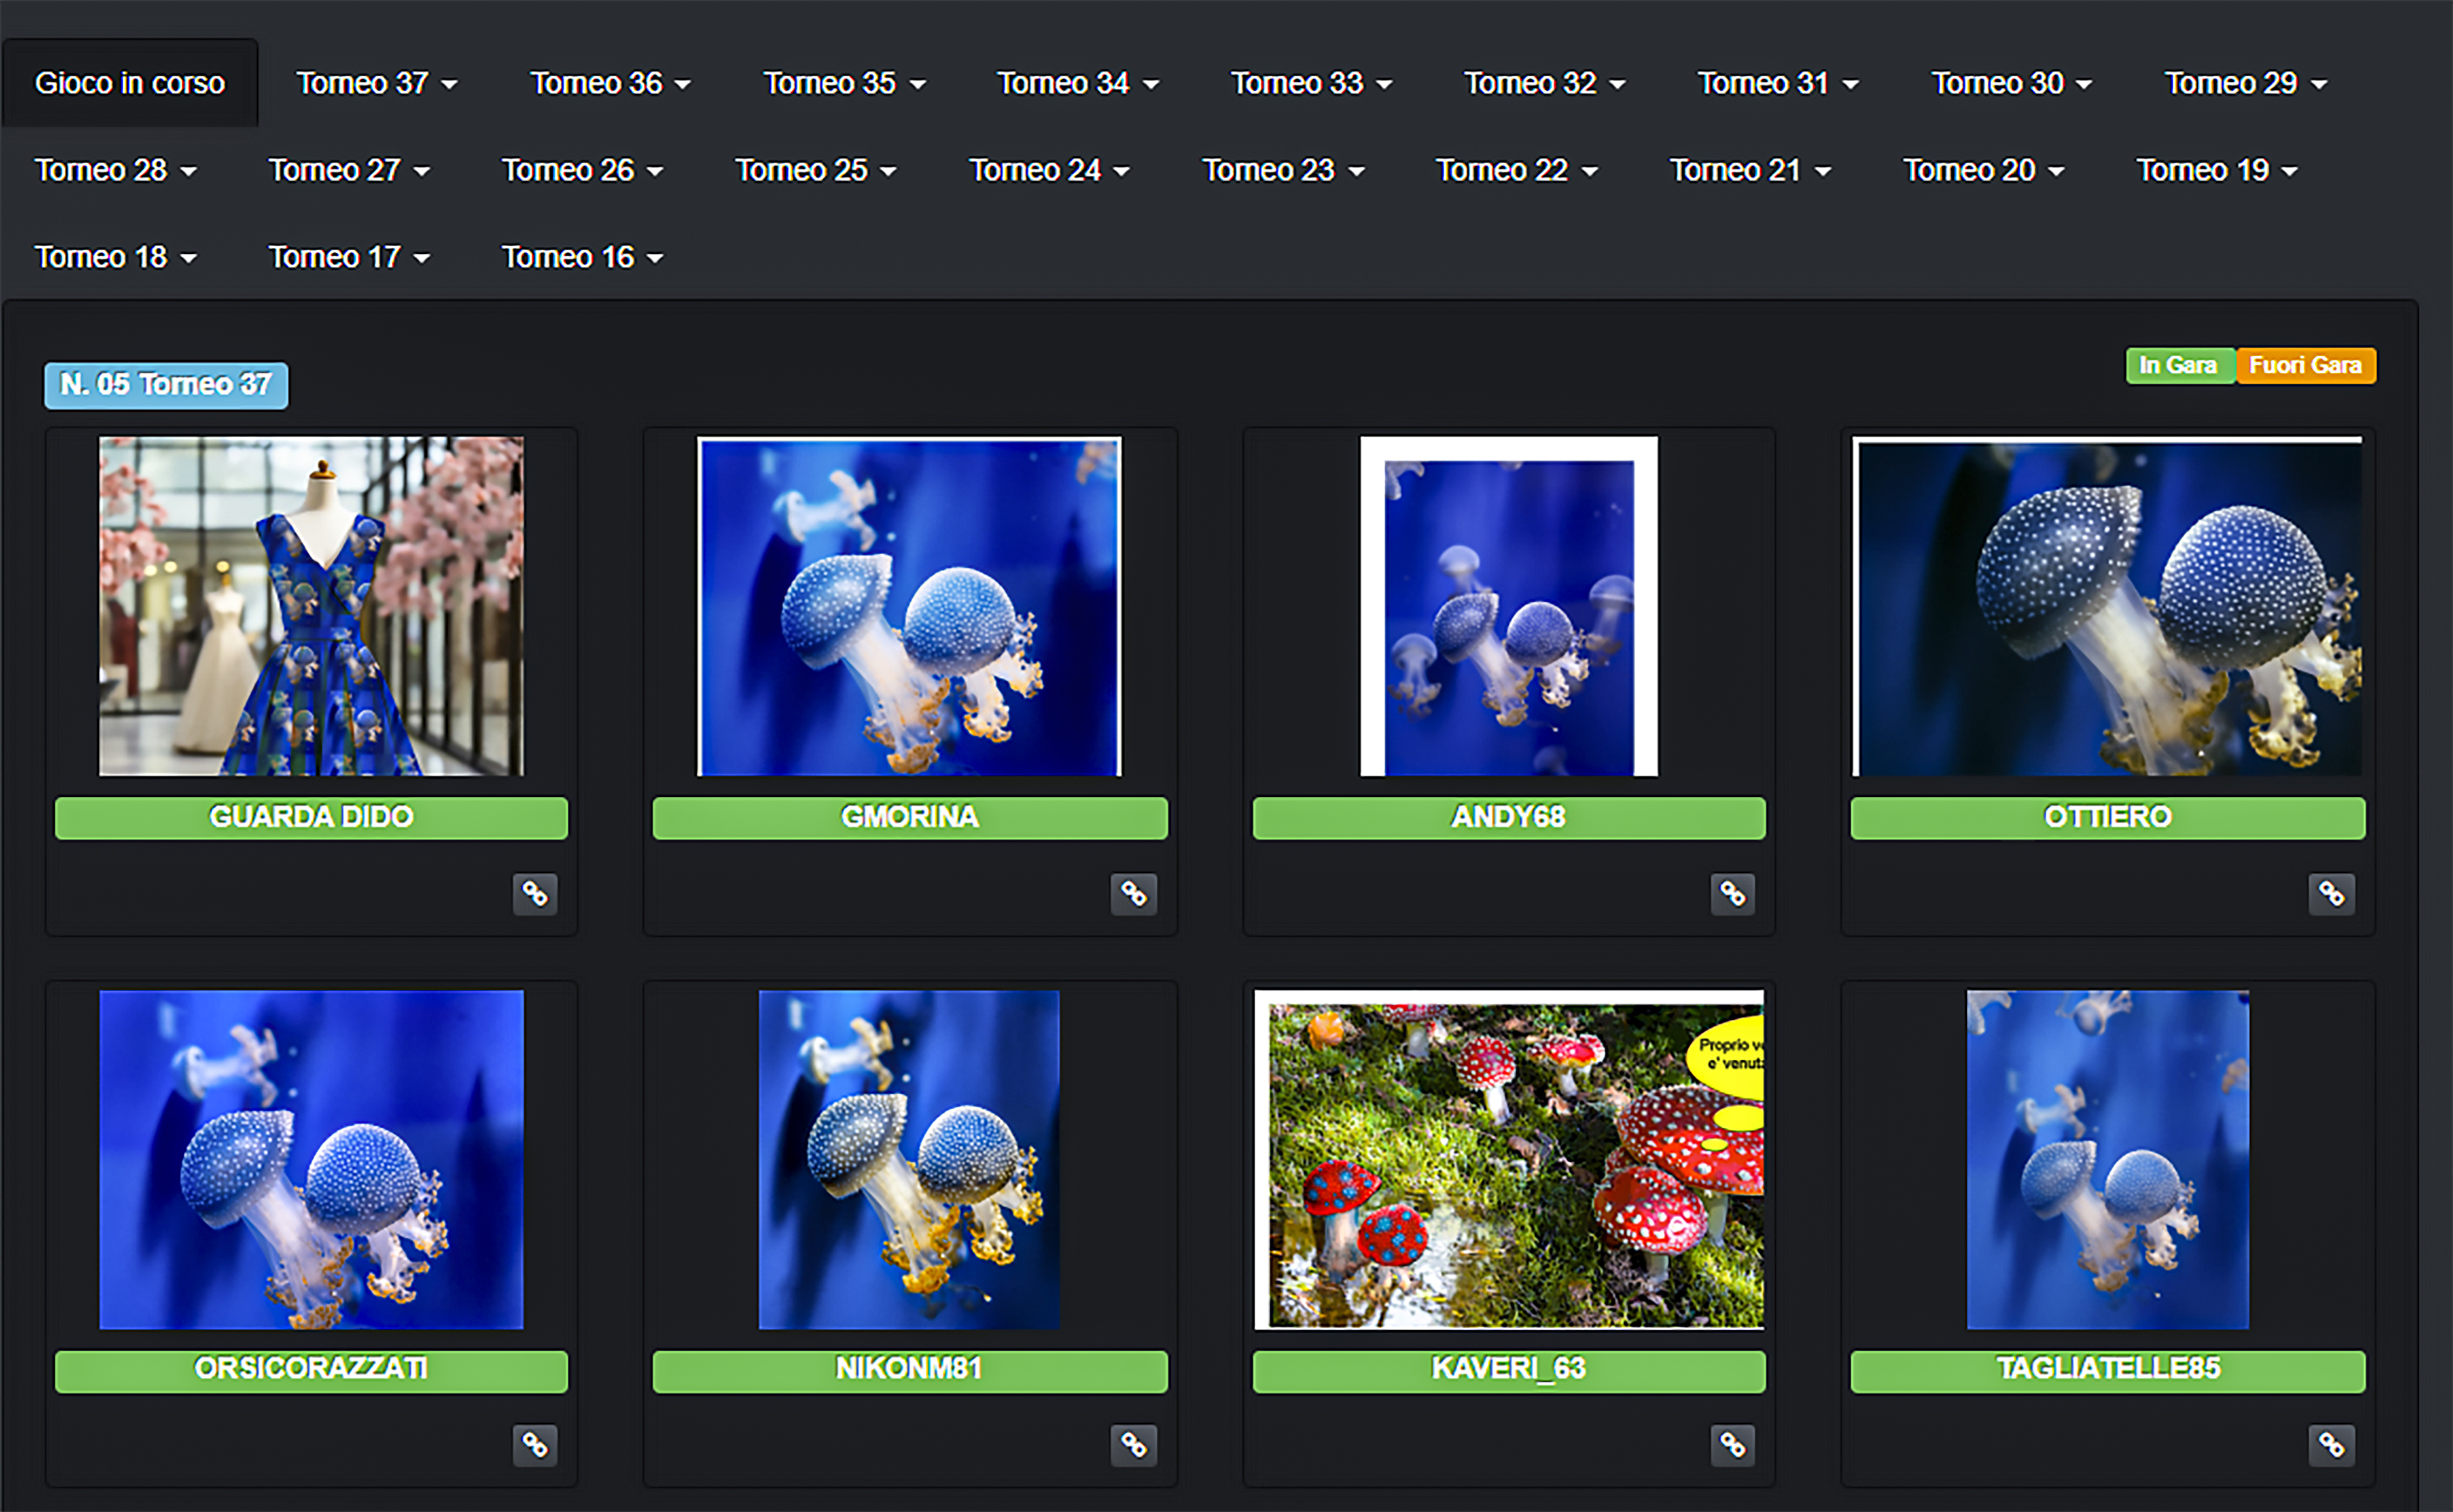Click link icon under GMORINA card
The height and width of the screenshot is (1512, 2453).
[1133, 893]
